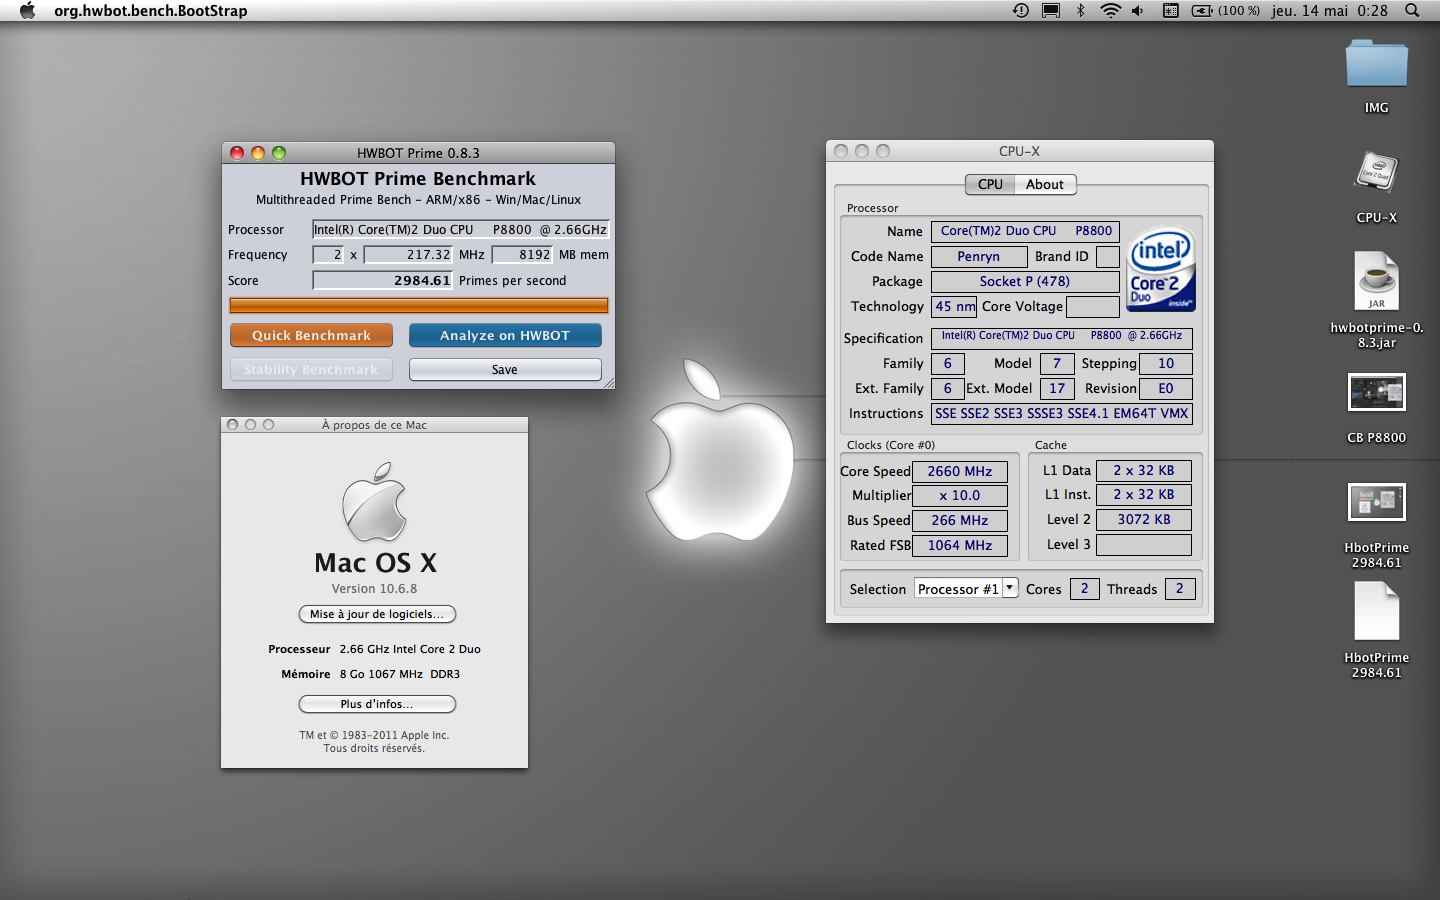The width and height of the screenshot is (1440, 900).
Task: Click the 217.32 MHz frequency field
Action: [408, 254]
